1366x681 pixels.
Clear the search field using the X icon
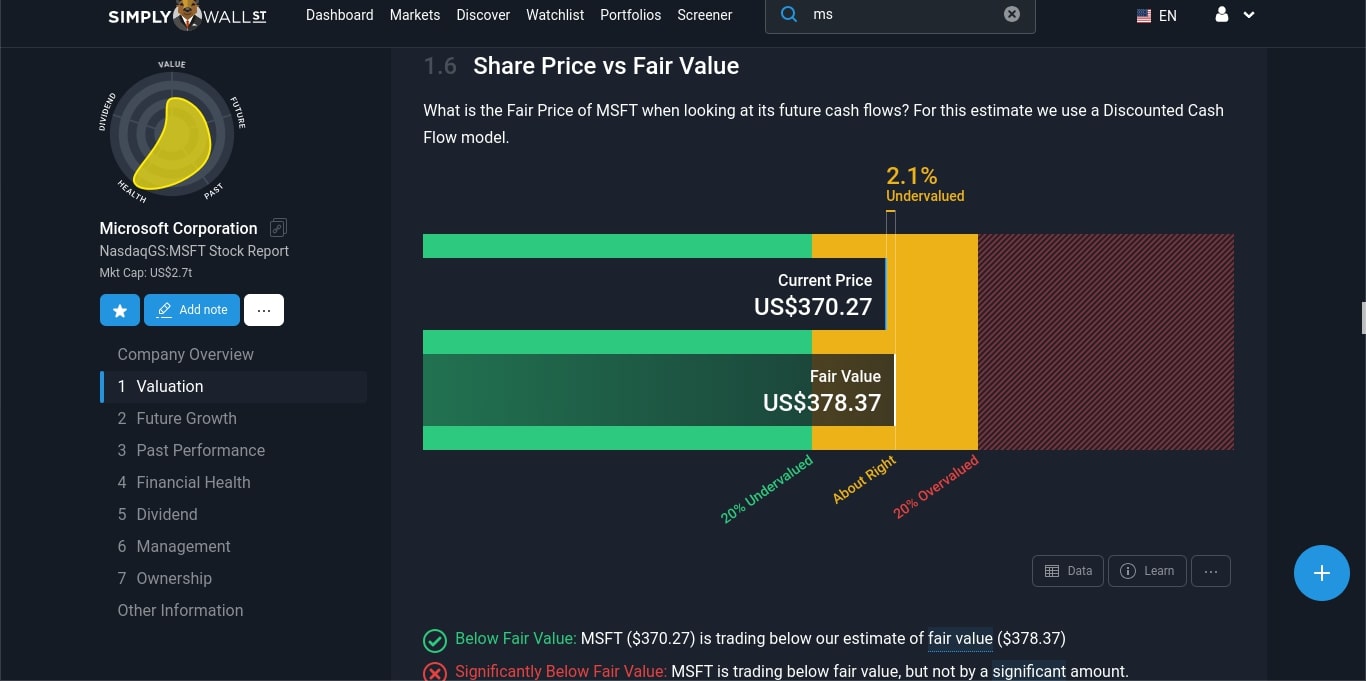(x=1011, y=14)
